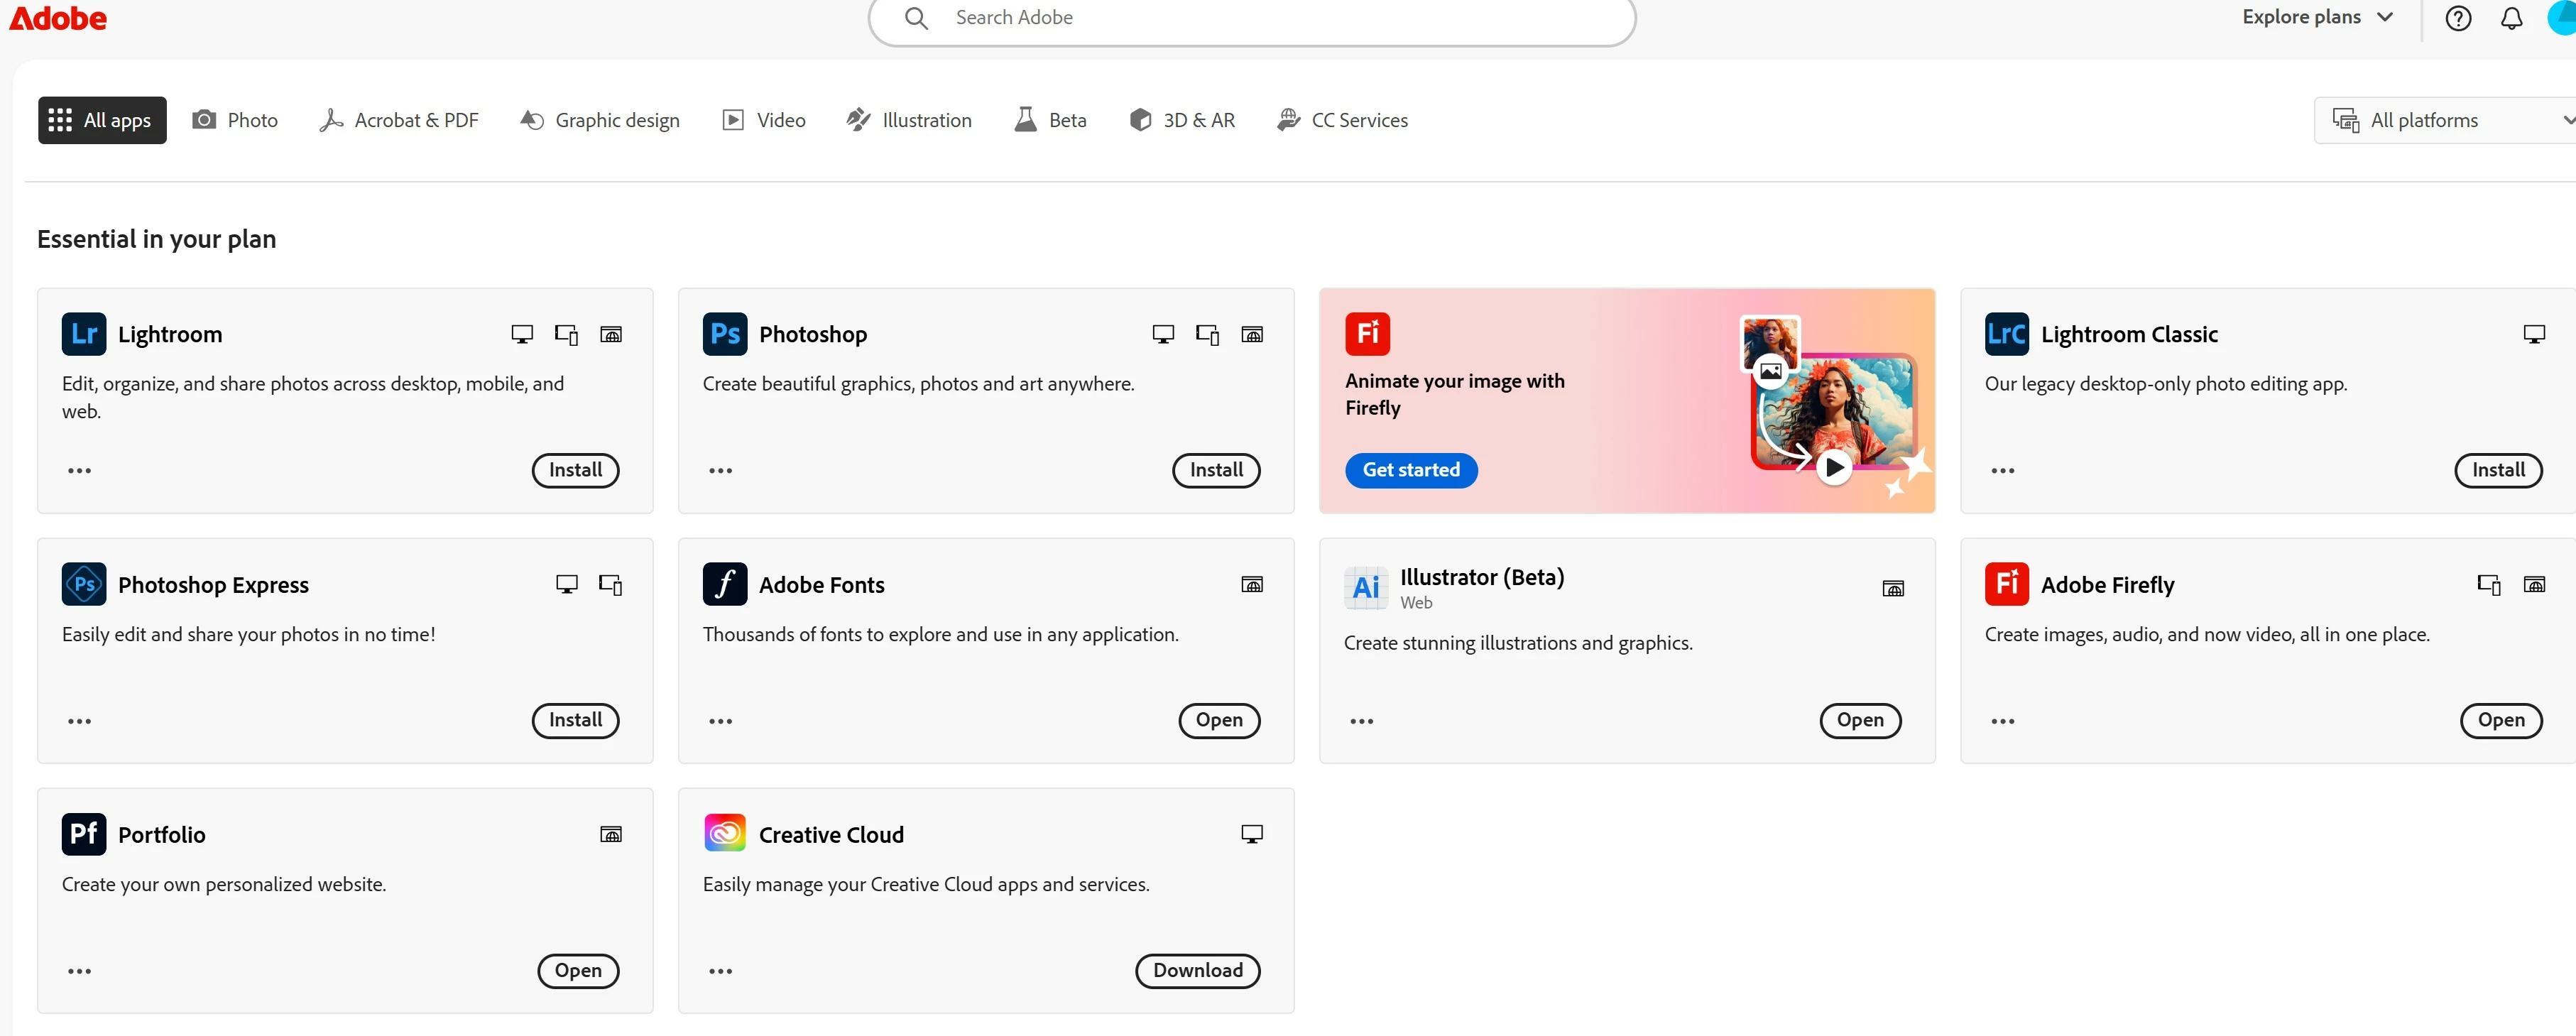Click the Creative Cloud rainbow icon

pyautogui.click(x=724, y=834)
